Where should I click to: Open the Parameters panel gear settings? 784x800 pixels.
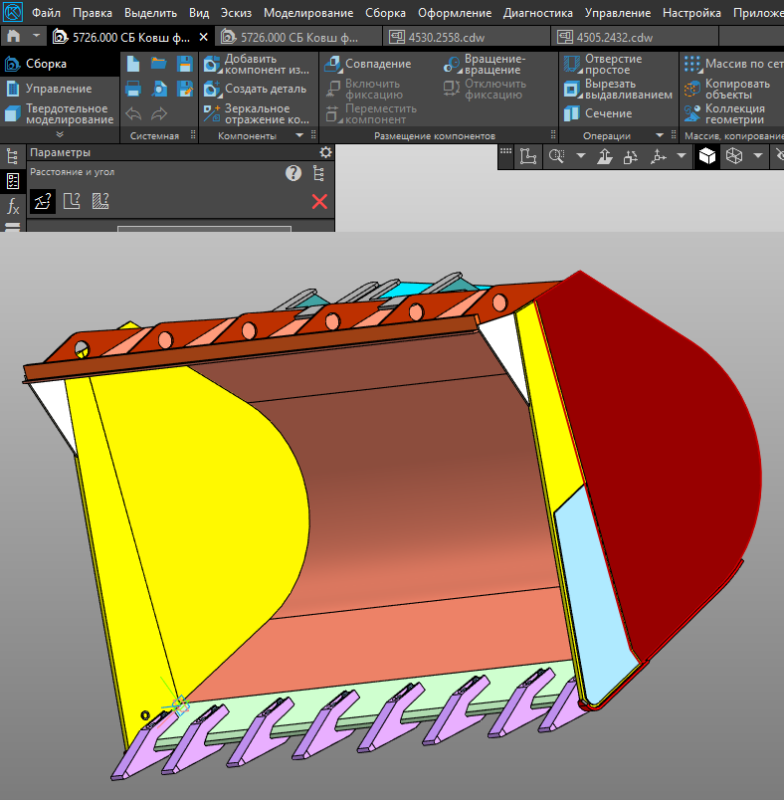point(325,152)
